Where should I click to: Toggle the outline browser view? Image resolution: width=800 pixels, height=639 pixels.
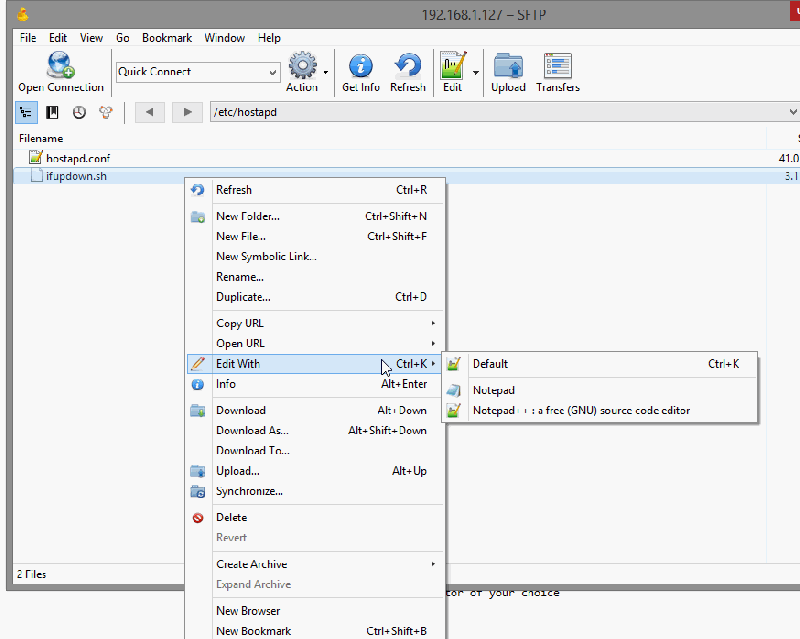click(25, 112)
